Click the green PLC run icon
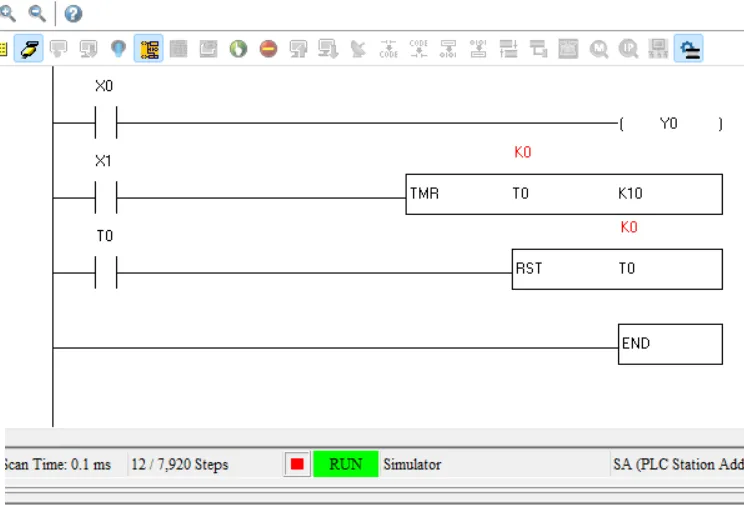744x505 pixels. click(x=238, y=48)
